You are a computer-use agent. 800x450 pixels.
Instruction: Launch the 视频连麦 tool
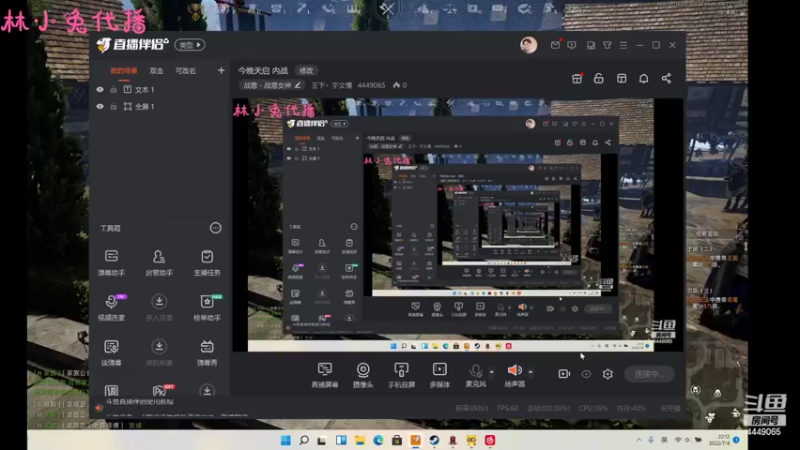click(x=111, y=307)
